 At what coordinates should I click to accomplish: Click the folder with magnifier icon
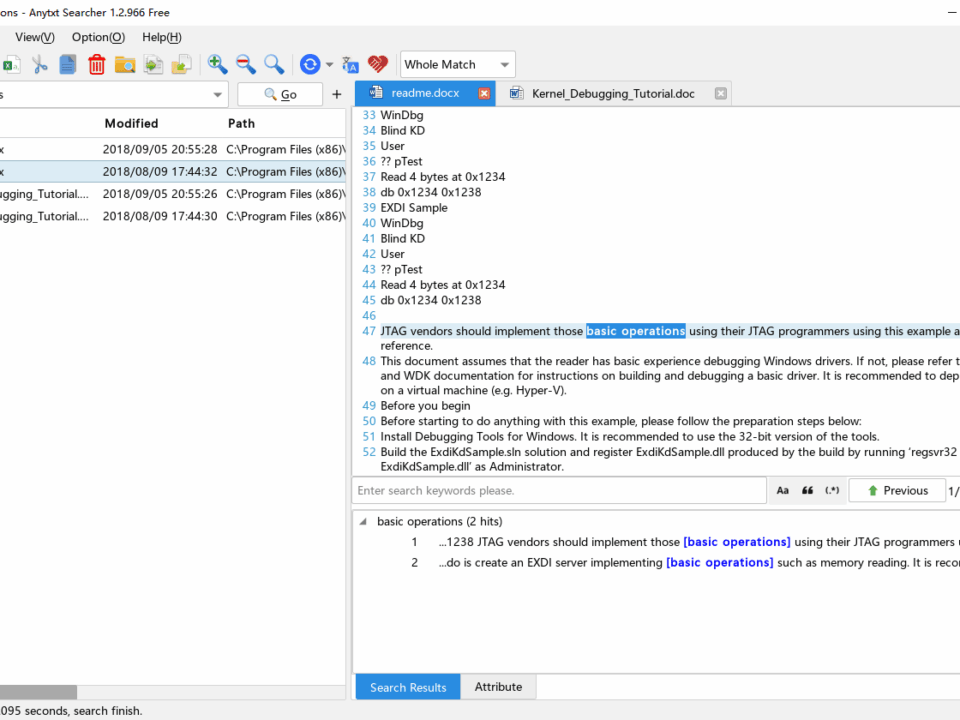click(x=125, y=65)
